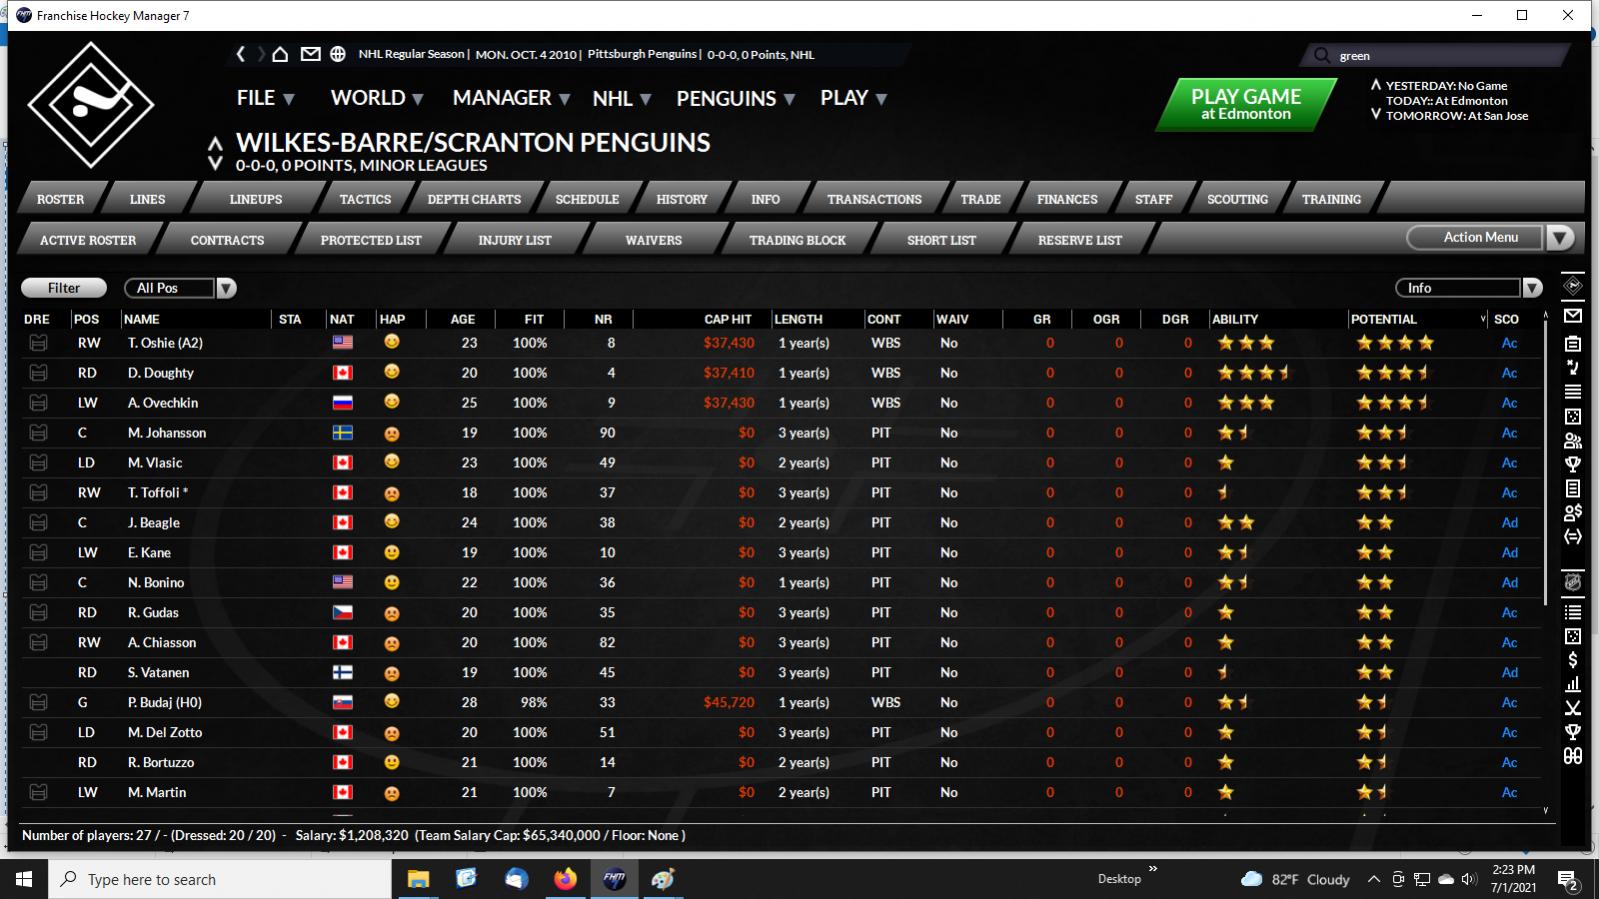
Task: Click the bar chart icon in right sidebar
Action: click(x=1573, y=684)
